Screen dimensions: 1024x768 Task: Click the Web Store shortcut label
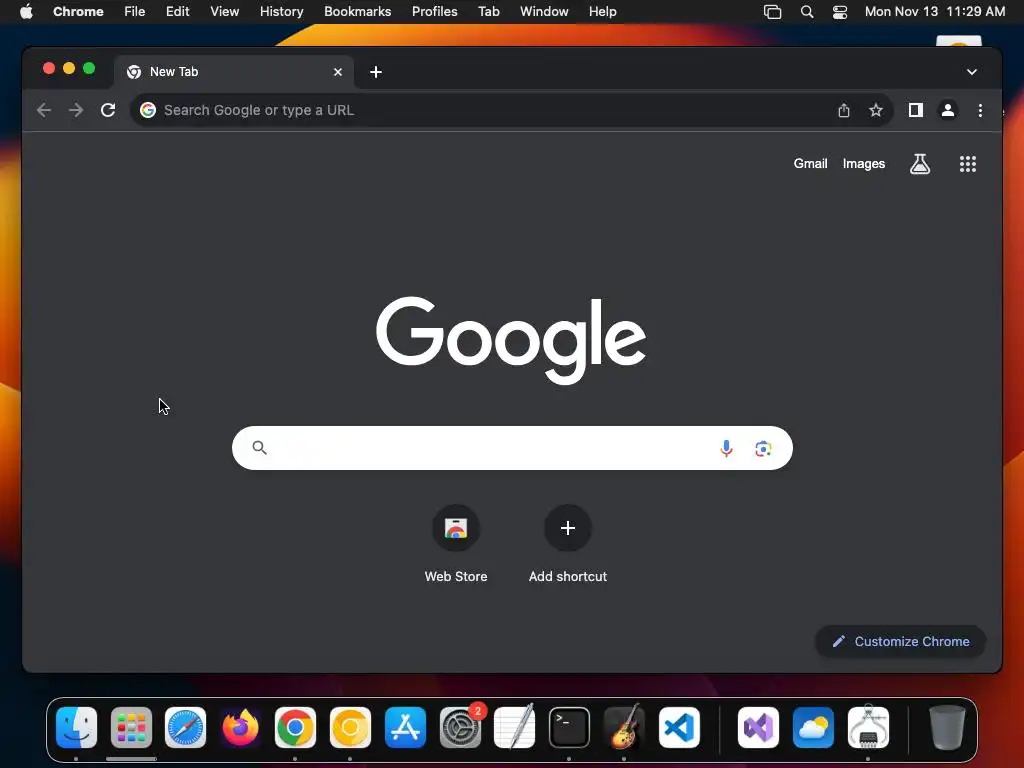pyautogui.click(x=456, y=577)
